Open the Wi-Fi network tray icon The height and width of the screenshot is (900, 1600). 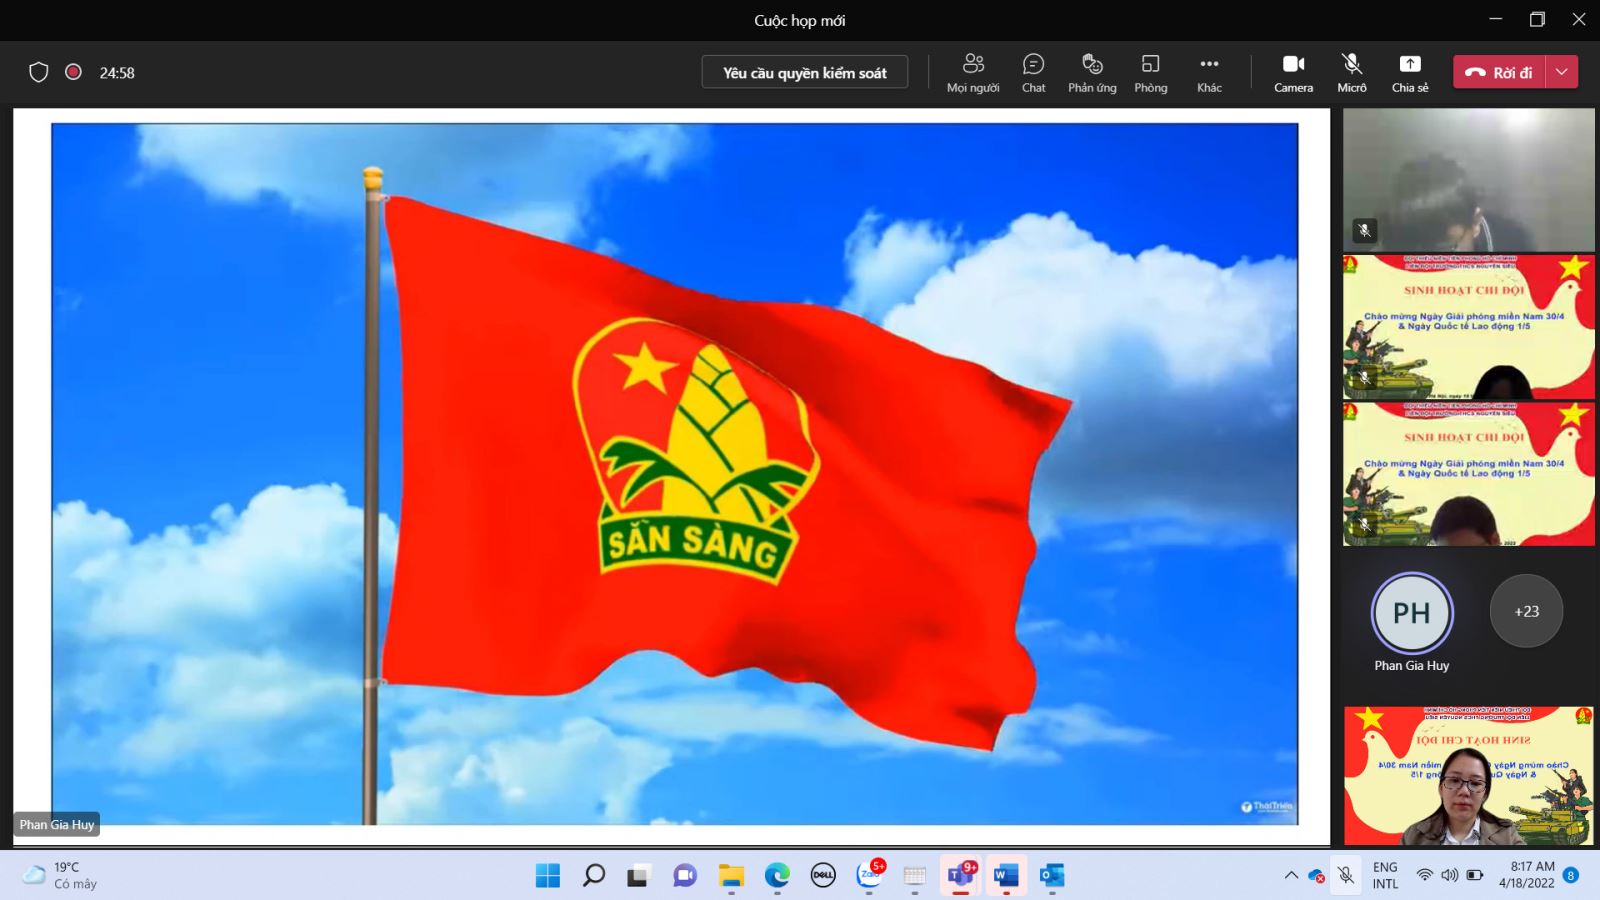(x=1424, y=876)
